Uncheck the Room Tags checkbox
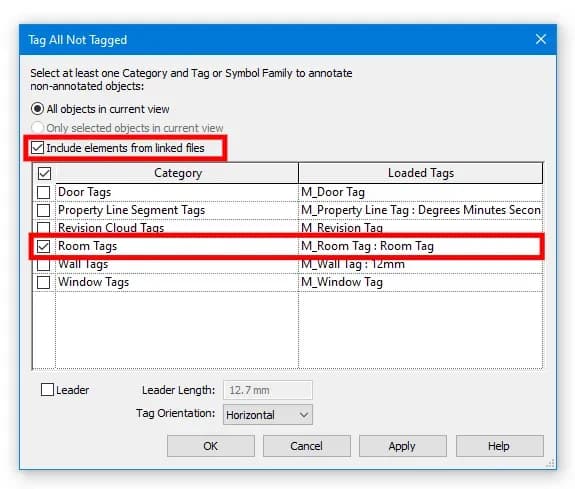The width and height of the screenshot is (575, 489). [43, 246]
